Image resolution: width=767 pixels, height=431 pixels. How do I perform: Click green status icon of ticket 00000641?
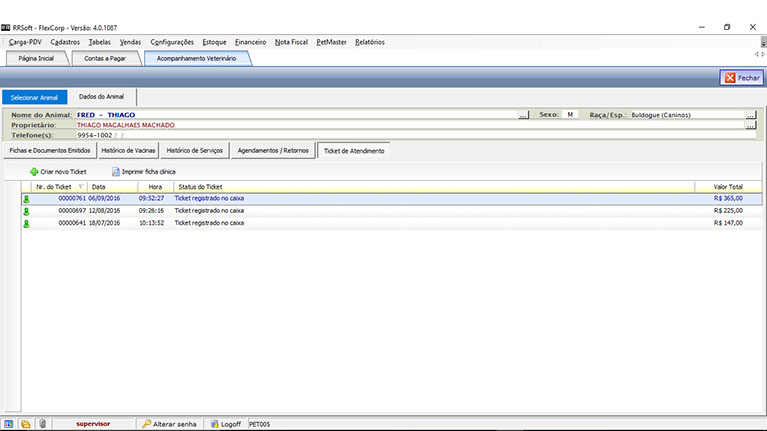26,223
